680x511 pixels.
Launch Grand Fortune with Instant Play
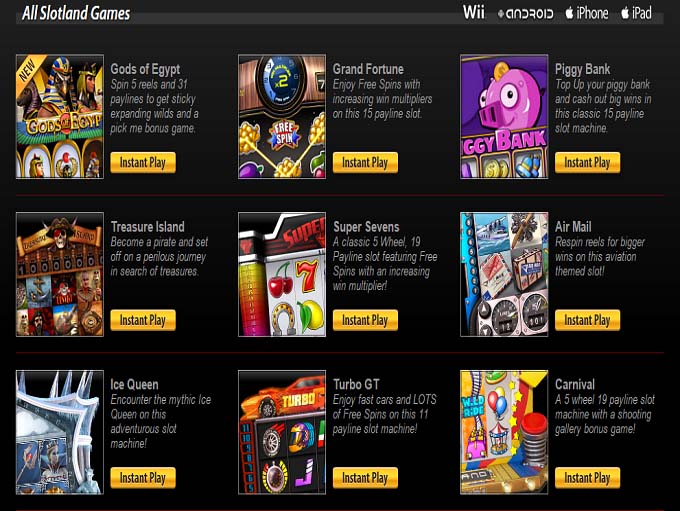coord(365,163)
